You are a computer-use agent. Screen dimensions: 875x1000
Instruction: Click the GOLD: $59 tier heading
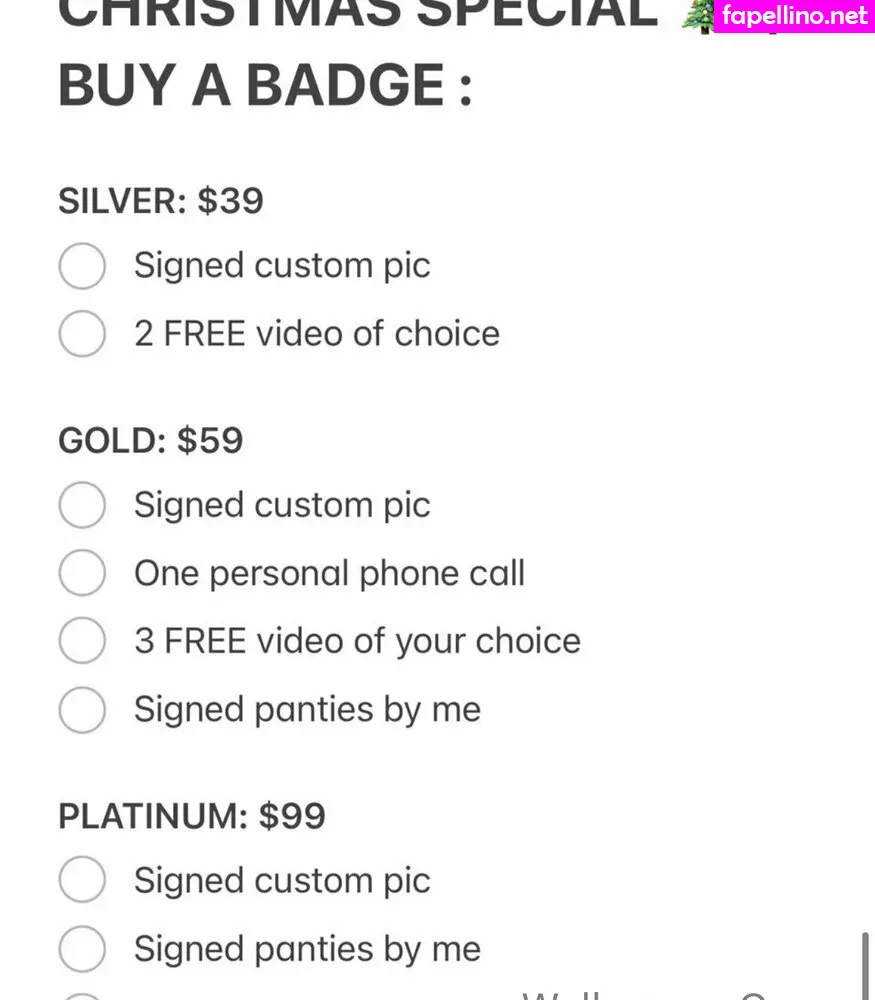click(151, 441)
